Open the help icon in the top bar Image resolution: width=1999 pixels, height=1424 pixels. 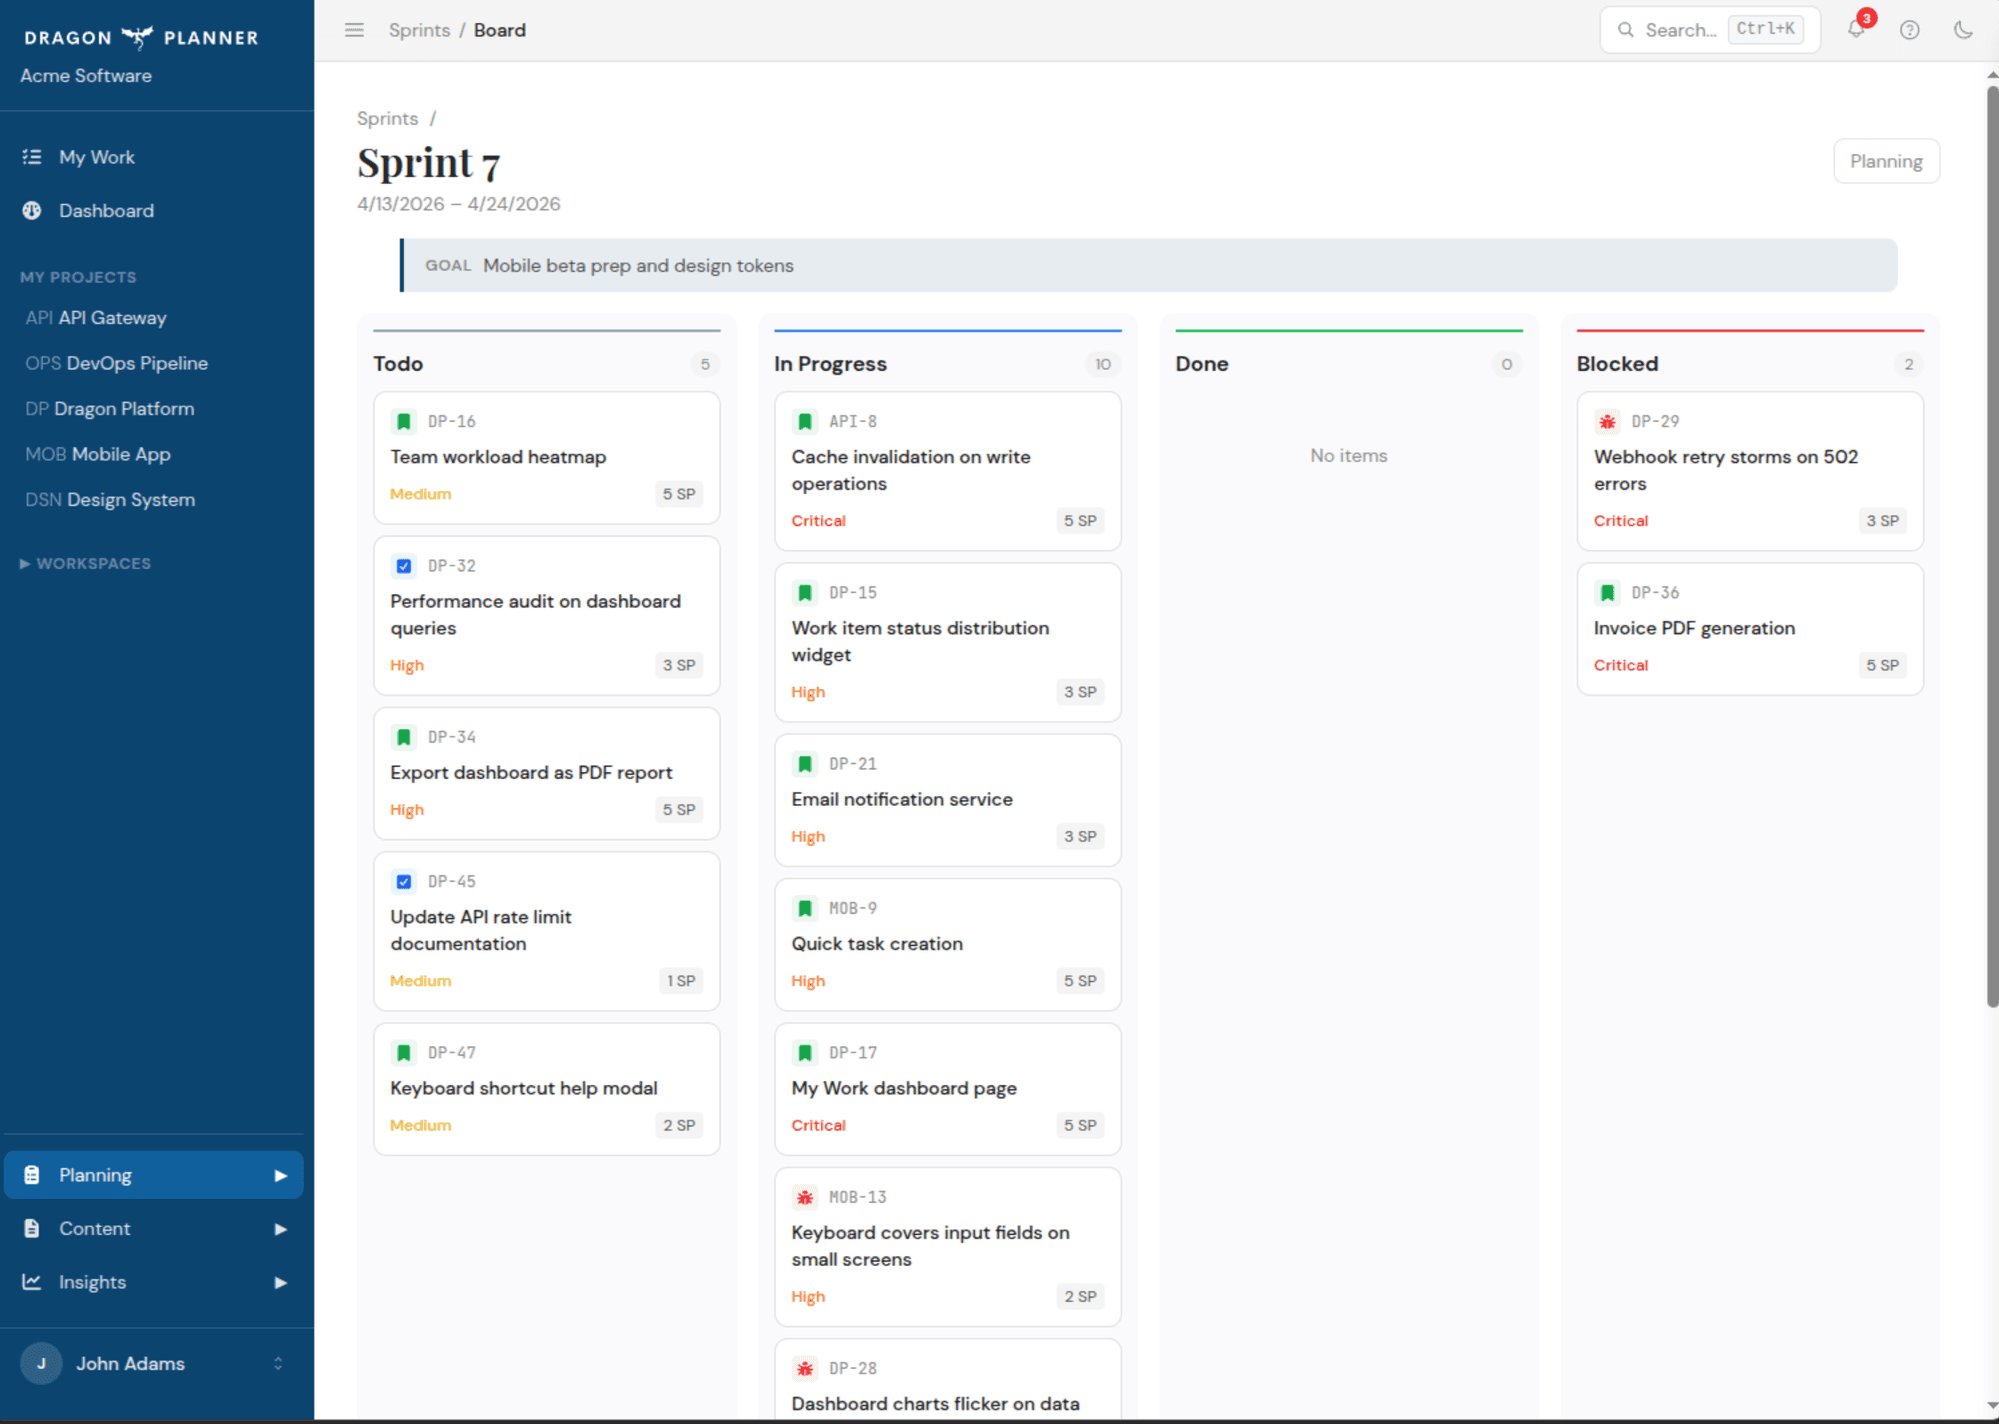tap(1909, 30)
